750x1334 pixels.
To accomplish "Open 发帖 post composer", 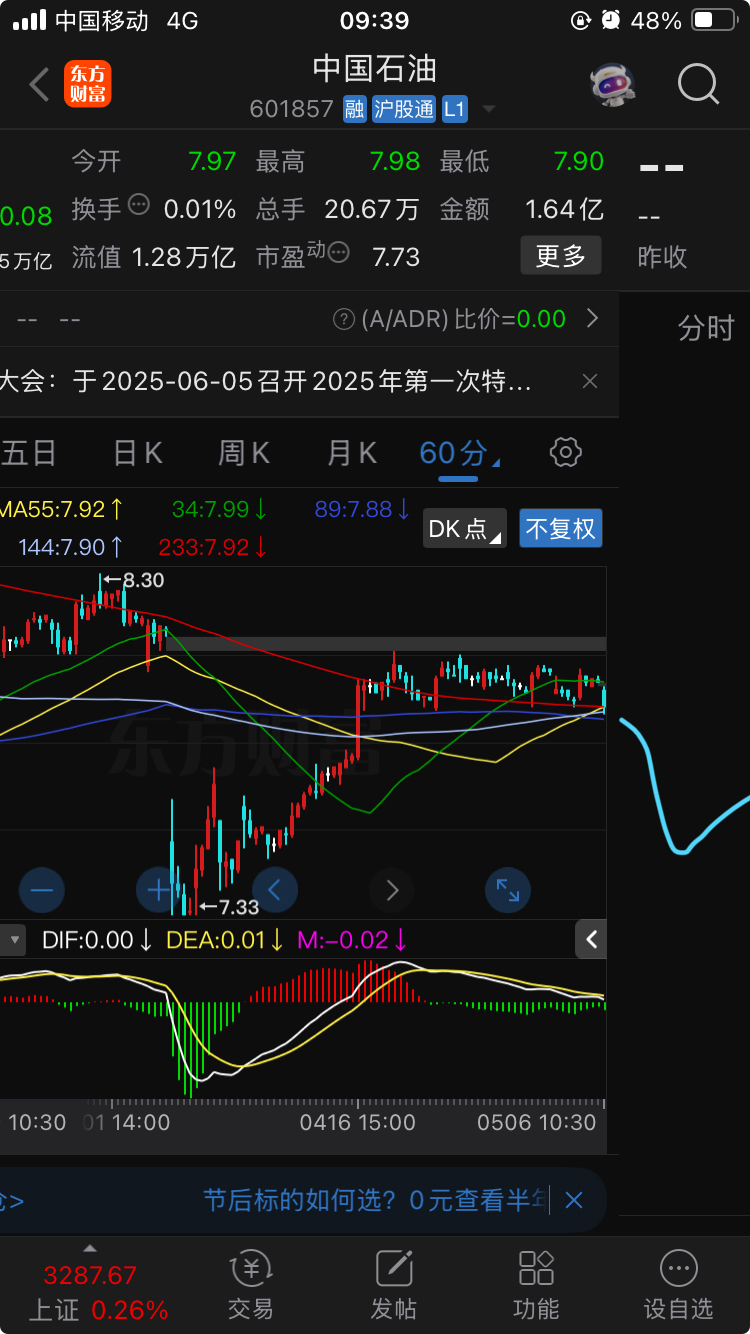I will coord(393,1285).
